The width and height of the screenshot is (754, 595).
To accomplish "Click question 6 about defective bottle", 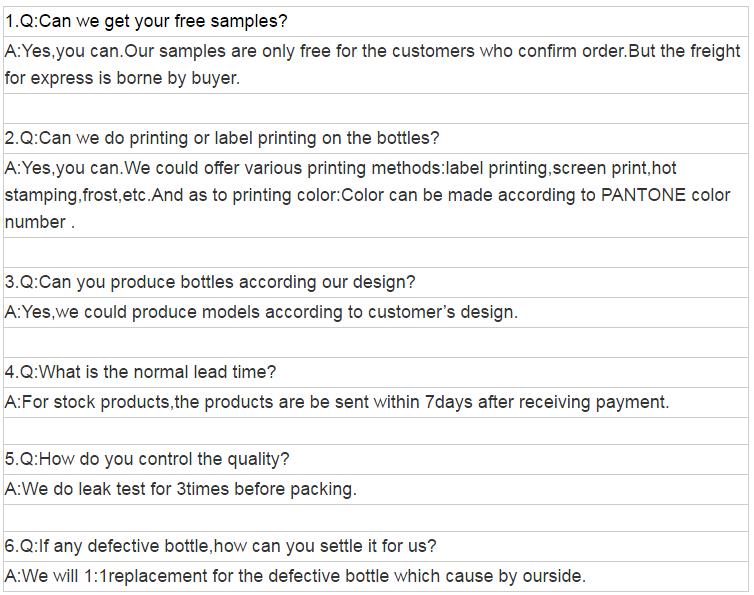I will point(220,546).
